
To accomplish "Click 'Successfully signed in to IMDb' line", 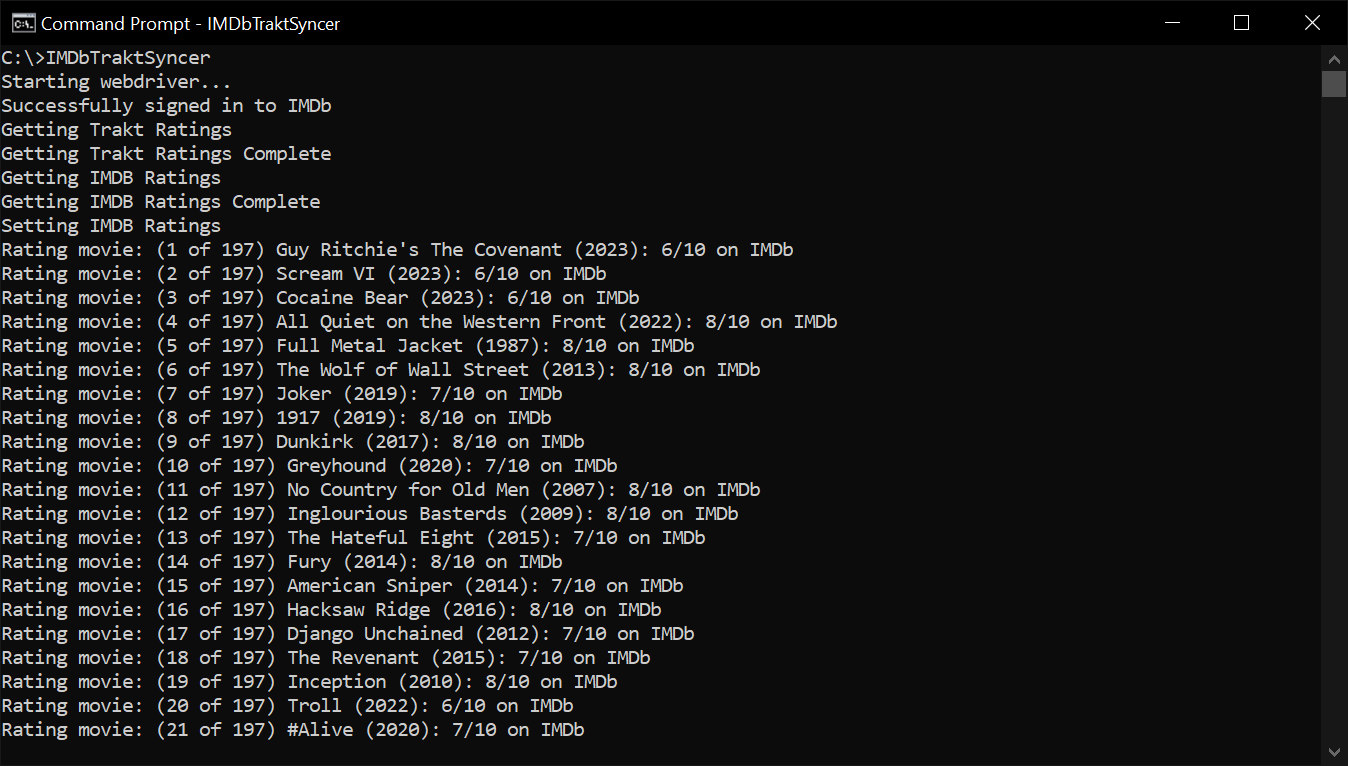I will click(x=166, y=106).
